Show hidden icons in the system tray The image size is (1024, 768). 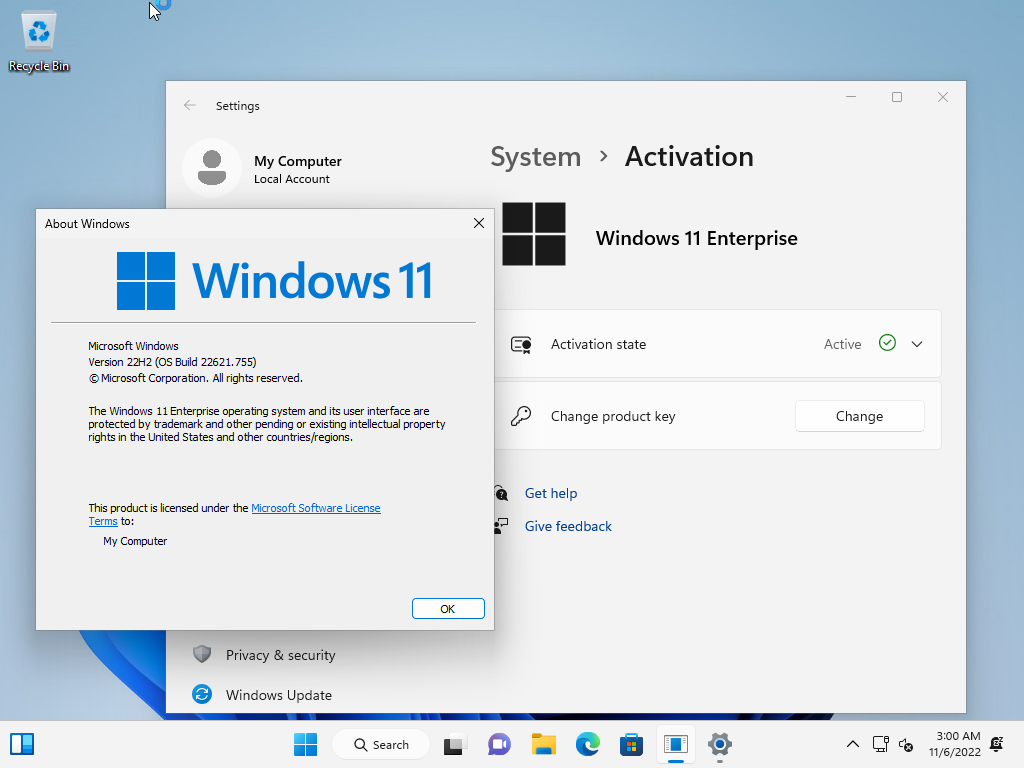tap(853, 744)
